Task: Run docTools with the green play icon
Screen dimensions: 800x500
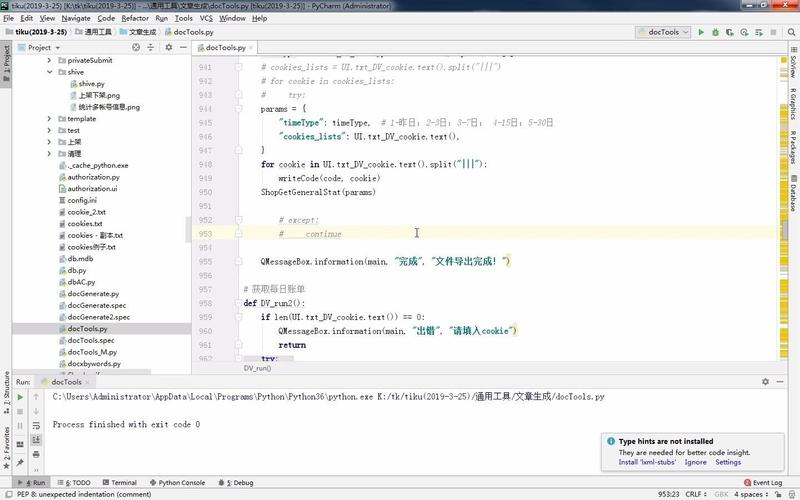Action: click(701, 32)
